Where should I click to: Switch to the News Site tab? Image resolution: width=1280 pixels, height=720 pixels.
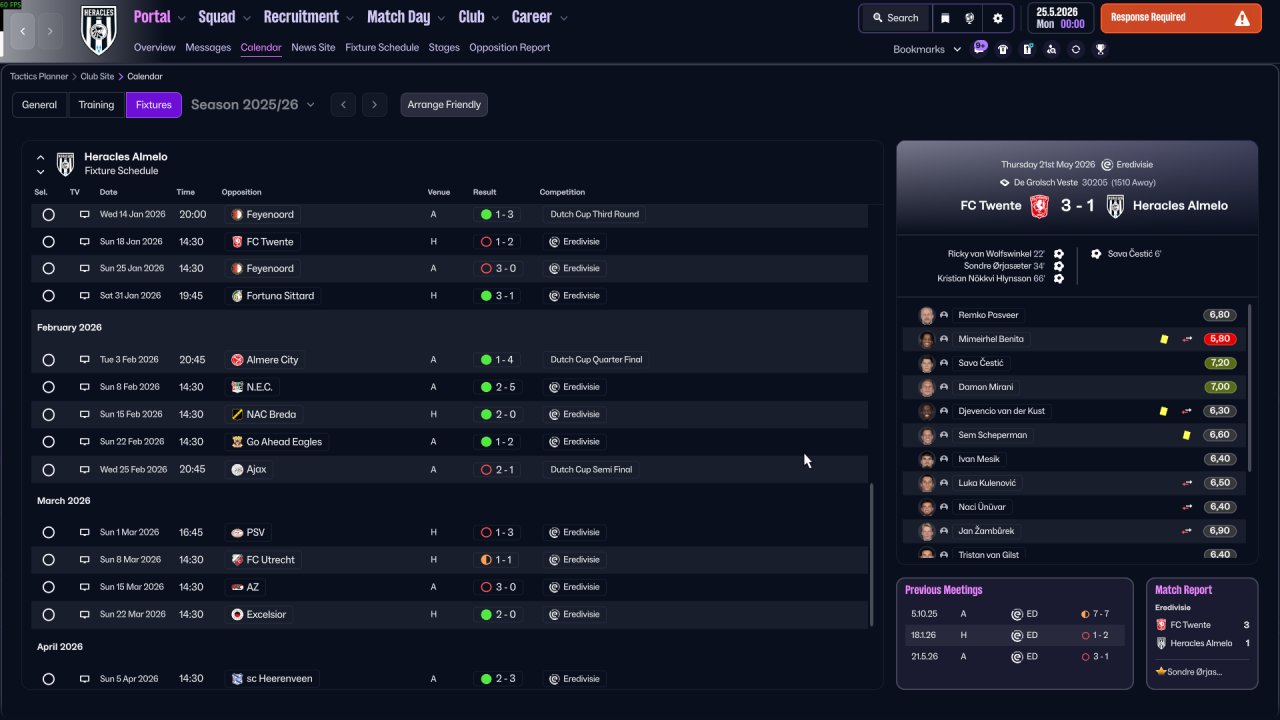[x=313, y=47]
